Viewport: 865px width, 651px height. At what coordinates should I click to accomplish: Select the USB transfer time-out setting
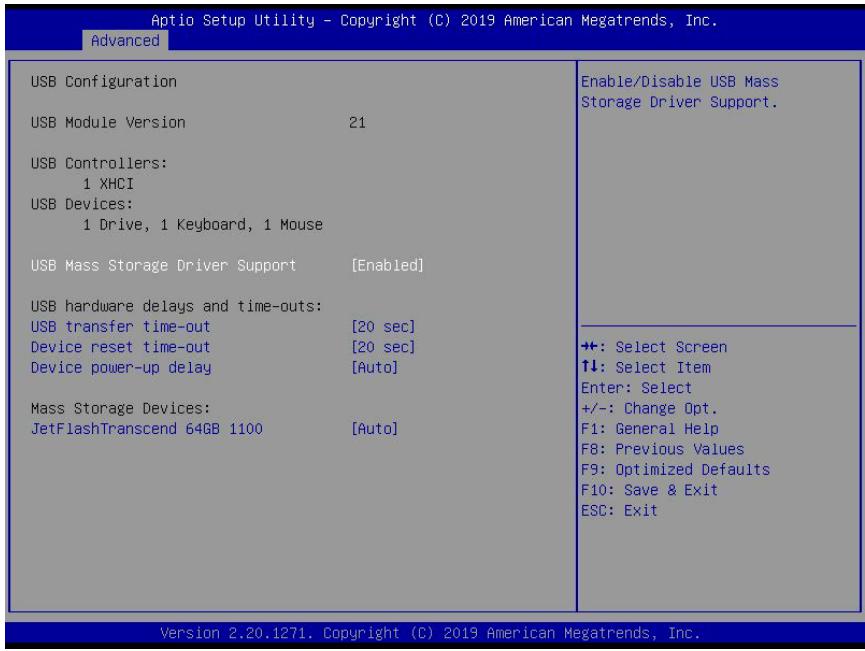[120, 327]
